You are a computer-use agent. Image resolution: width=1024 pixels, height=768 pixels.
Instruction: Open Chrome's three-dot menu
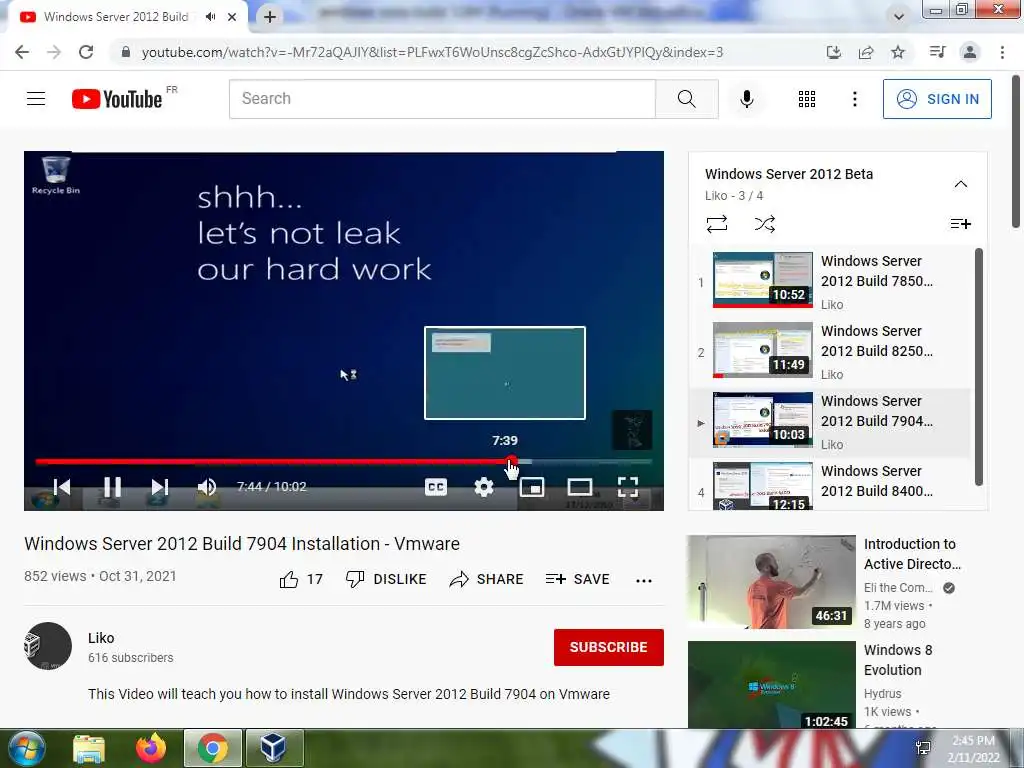[1002, 52]
